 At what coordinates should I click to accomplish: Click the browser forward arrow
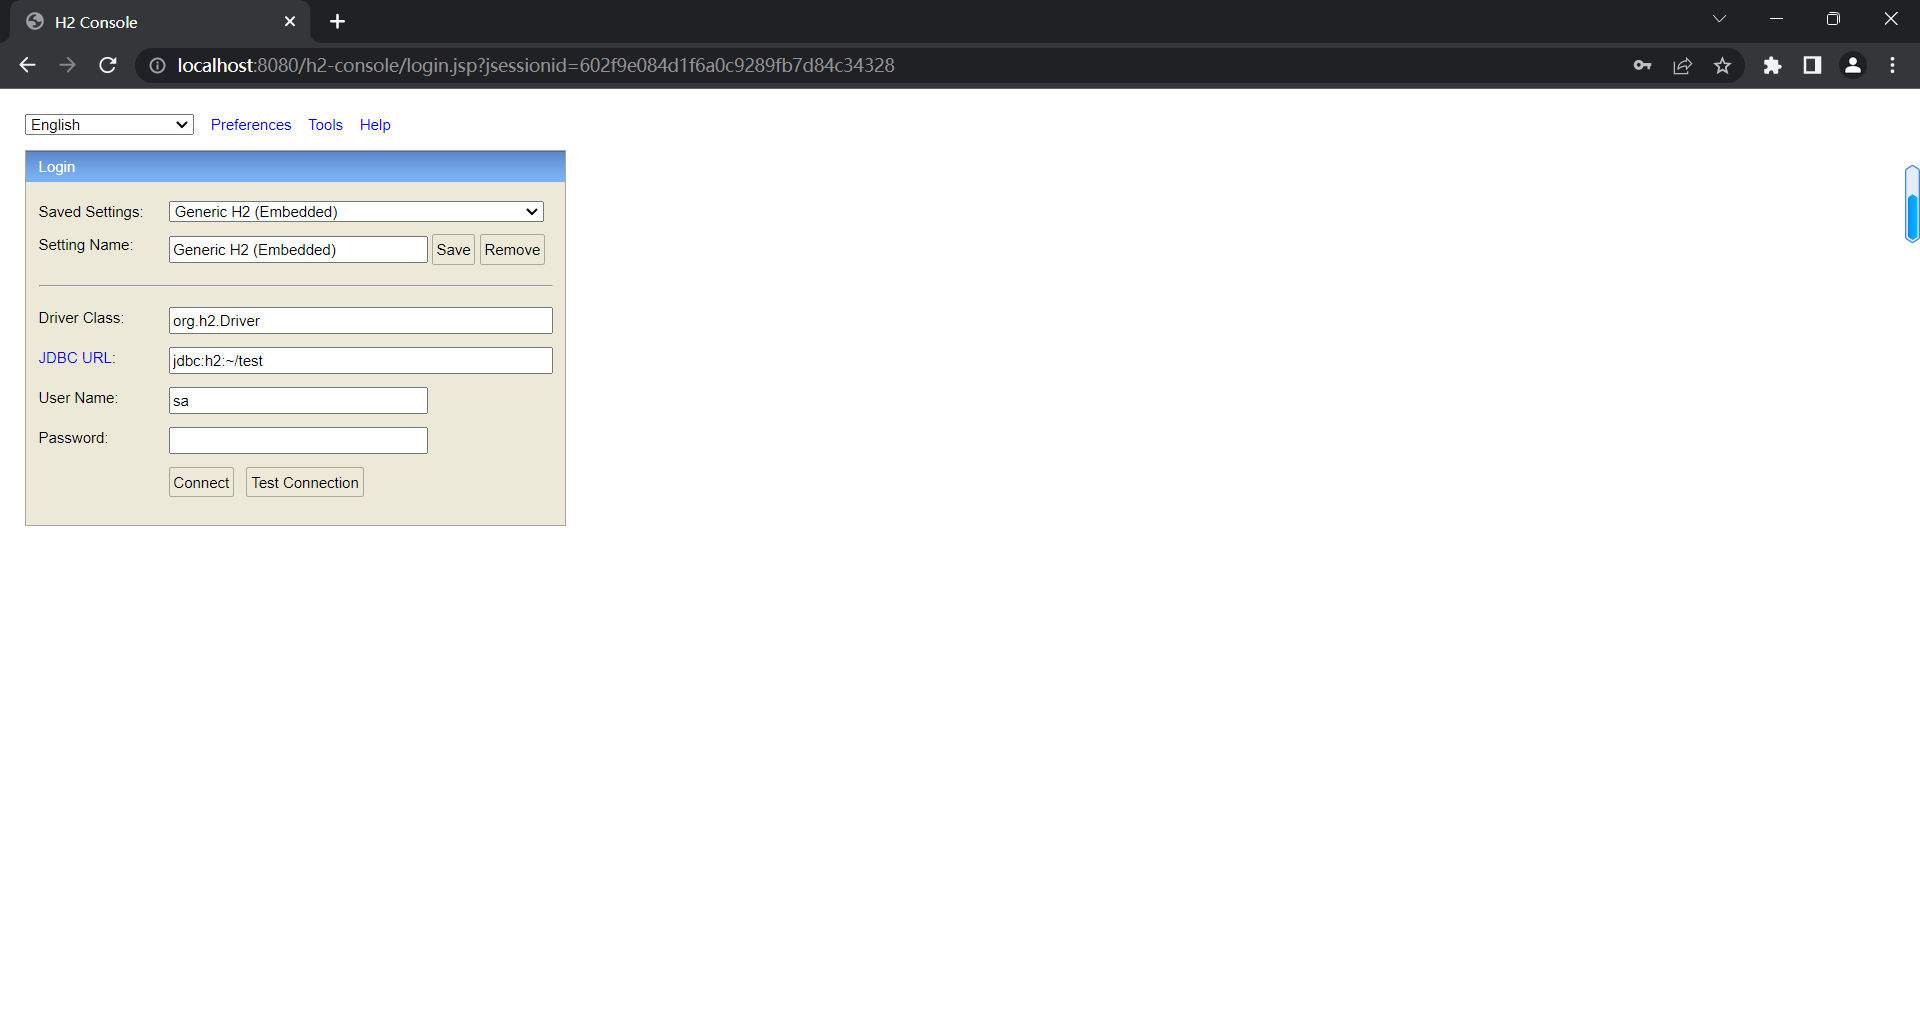tap(67, 65)
